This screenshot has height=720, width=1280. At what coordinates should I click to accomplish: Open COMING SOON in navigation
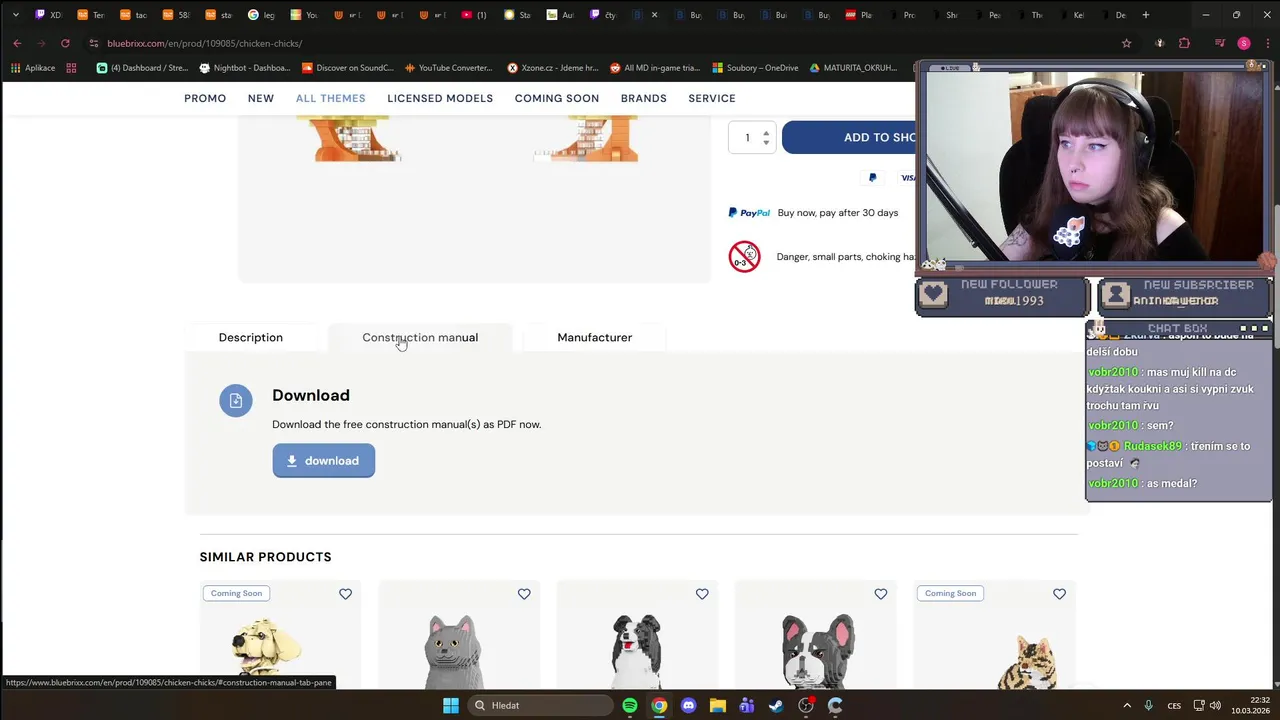(557, 98)
